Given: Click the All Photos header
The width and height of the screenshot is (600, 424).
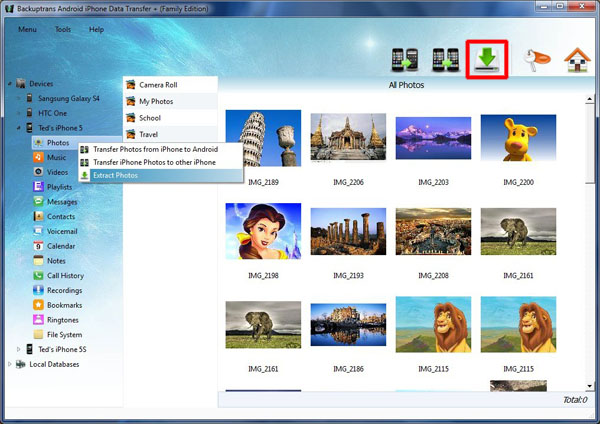Looking at the screenshot, I should point(406,85).
